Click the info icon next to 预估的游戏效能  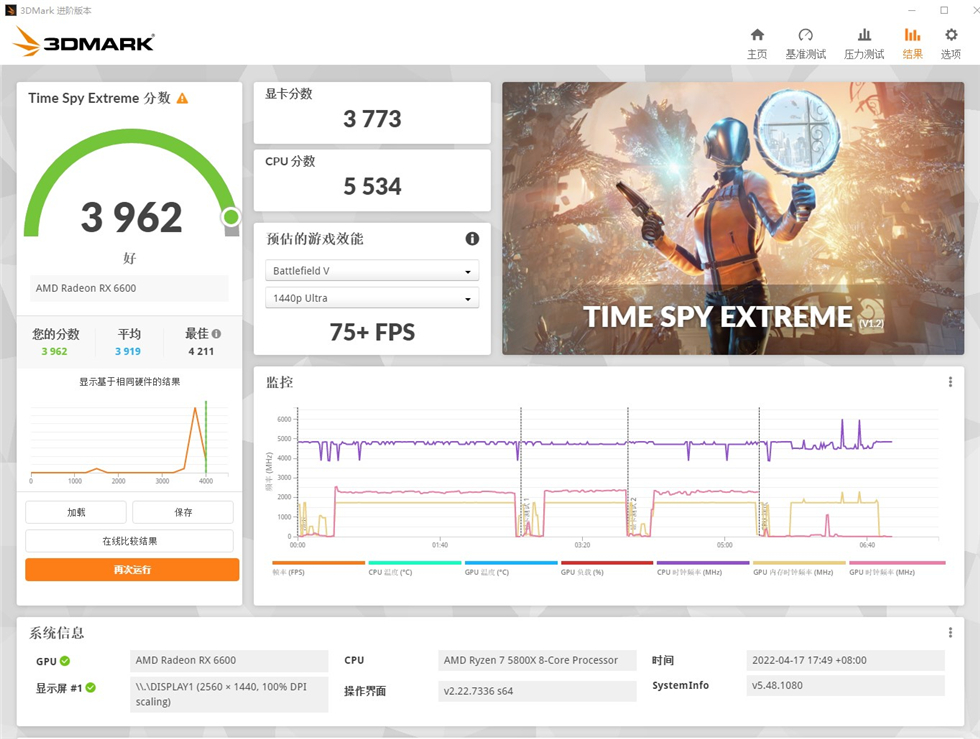[x=472, y=238]
